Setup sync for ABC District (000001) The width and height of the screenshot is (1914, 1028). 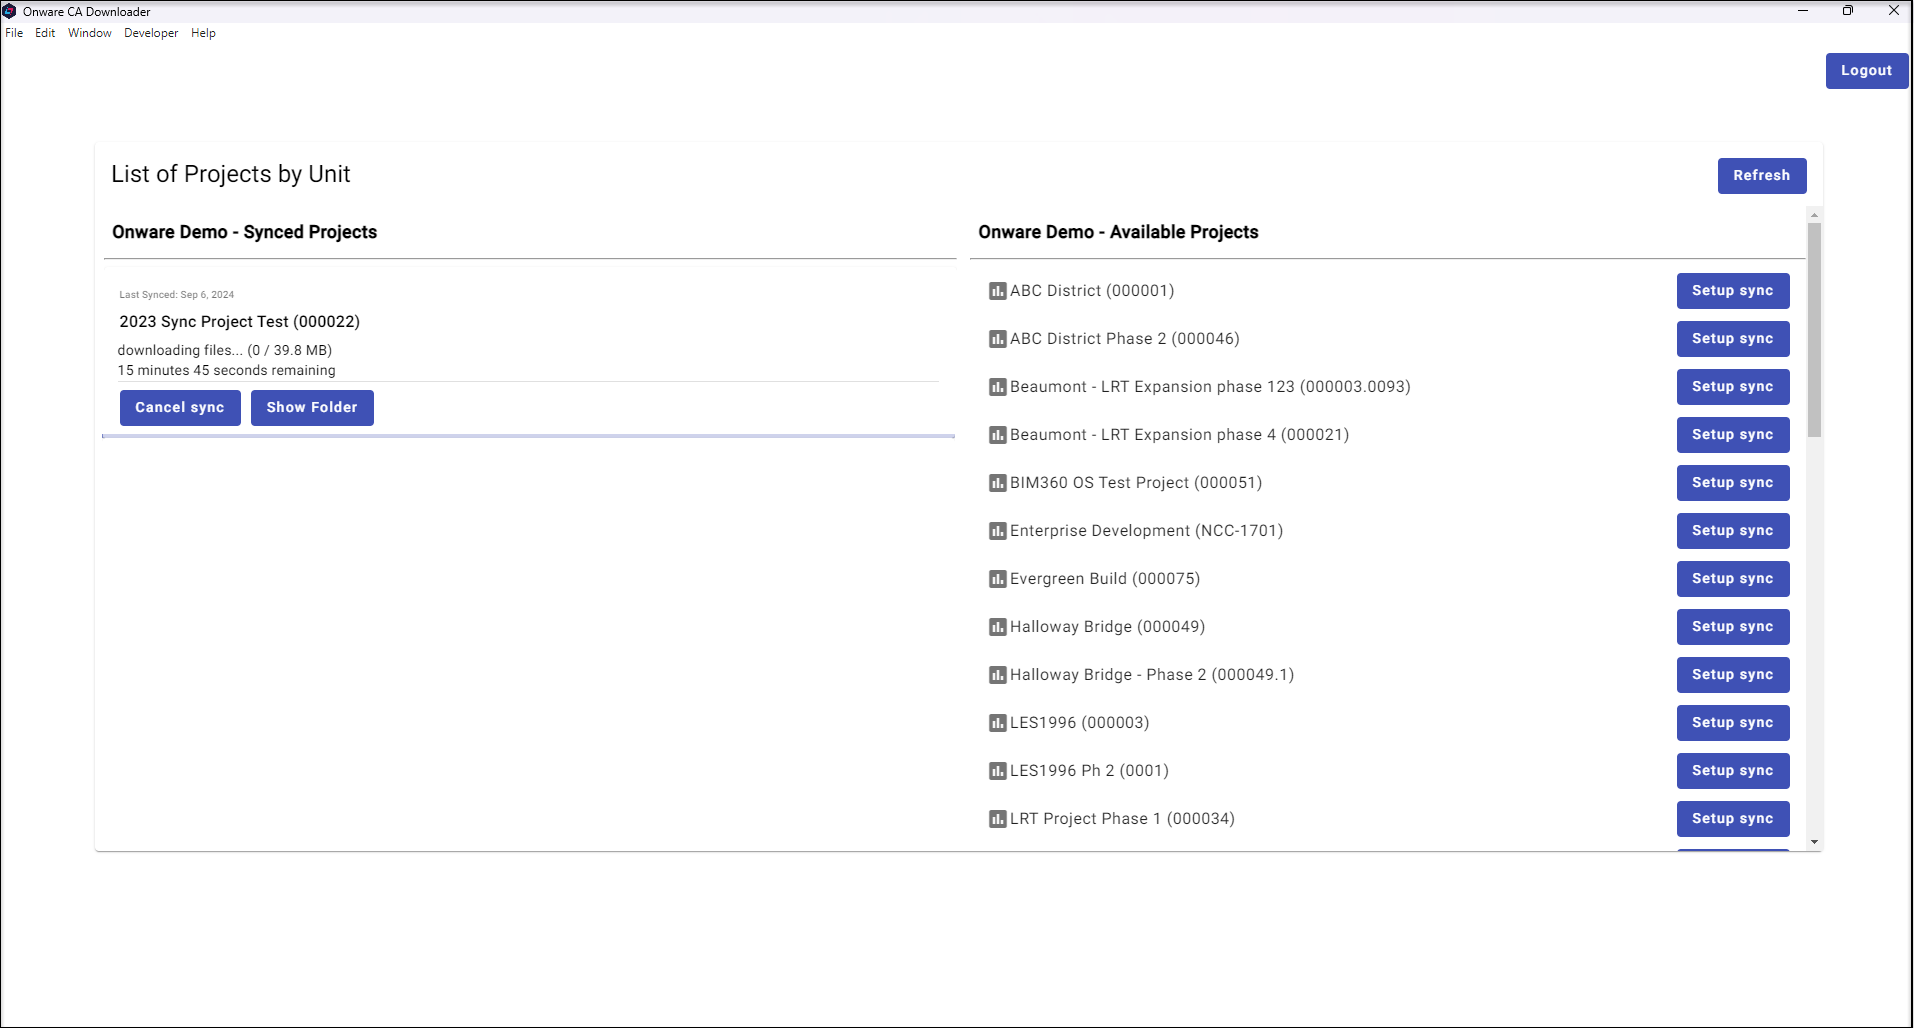[1732, 291]
